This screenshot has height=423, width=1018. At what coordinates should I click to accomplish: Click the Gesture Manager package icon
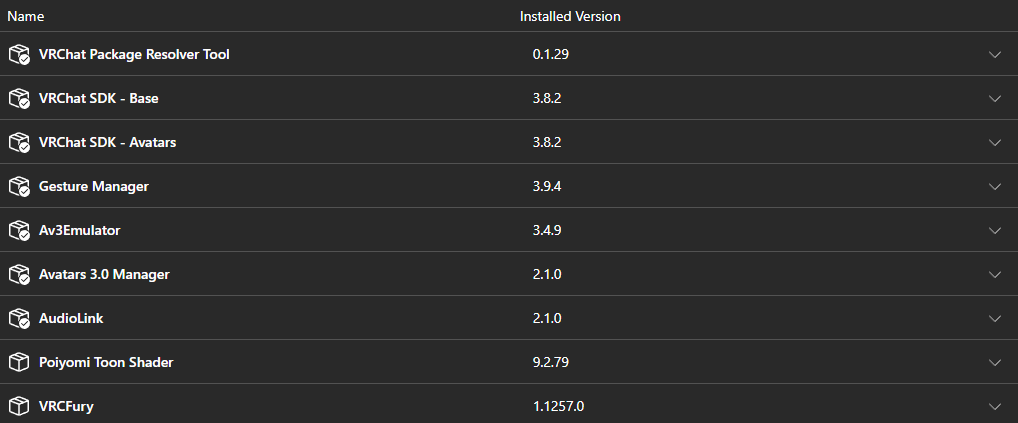pos(19,187)
